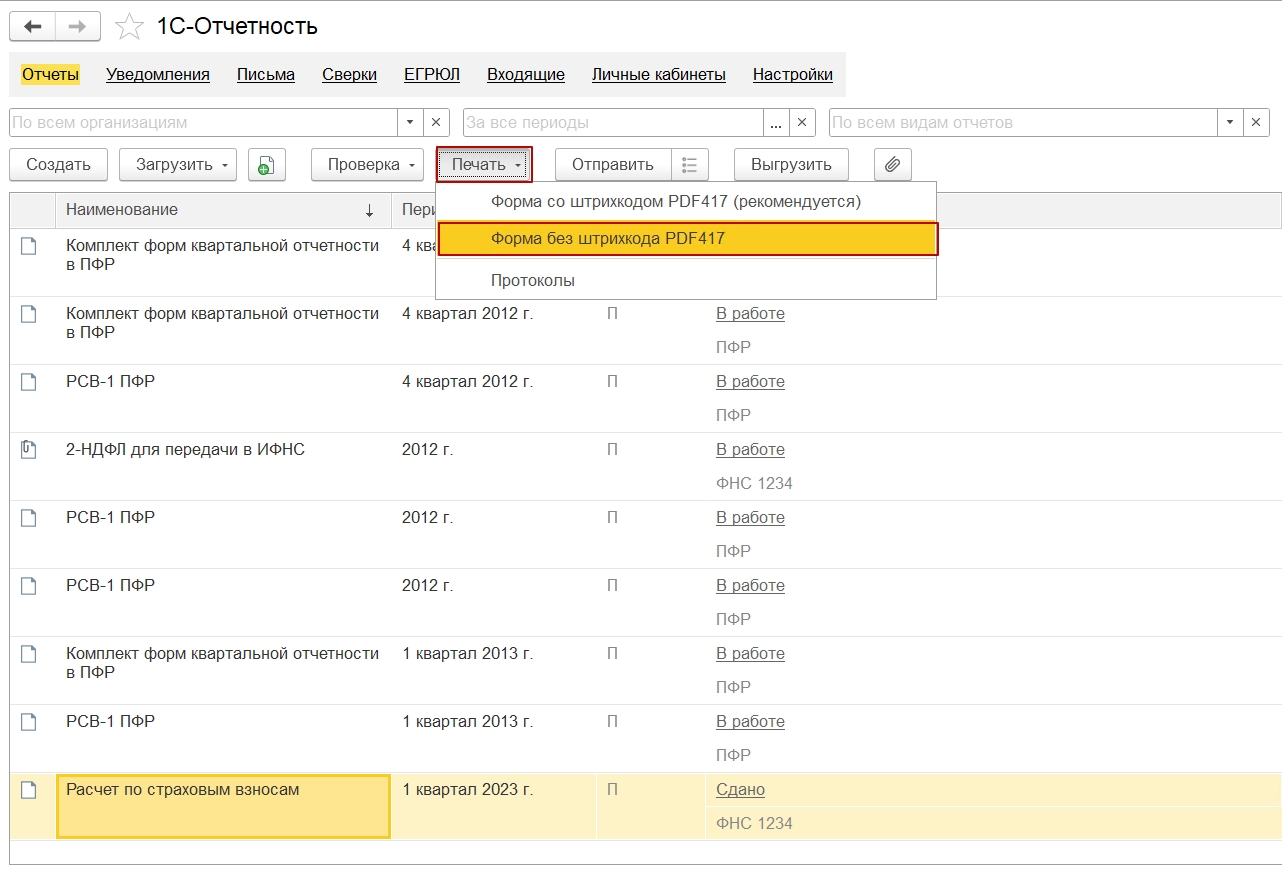The width and height of the screenshot is (1282, 874).
Task: Open the Сверки tab
Action: pyautogui.click(x=350, y=74)
